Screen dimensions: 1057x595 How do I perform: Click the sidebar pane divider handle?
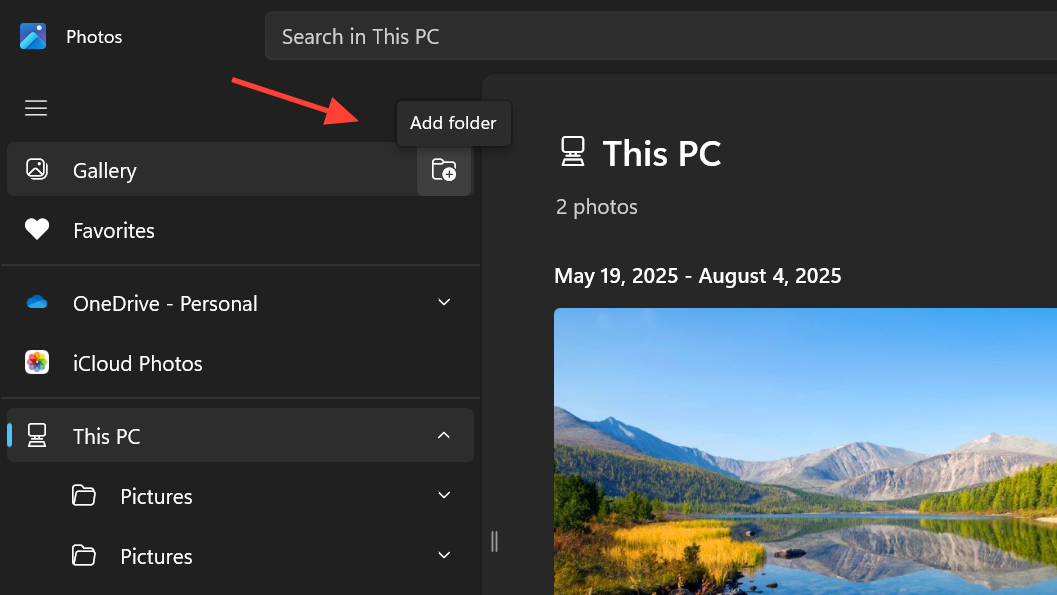point(494,541)
